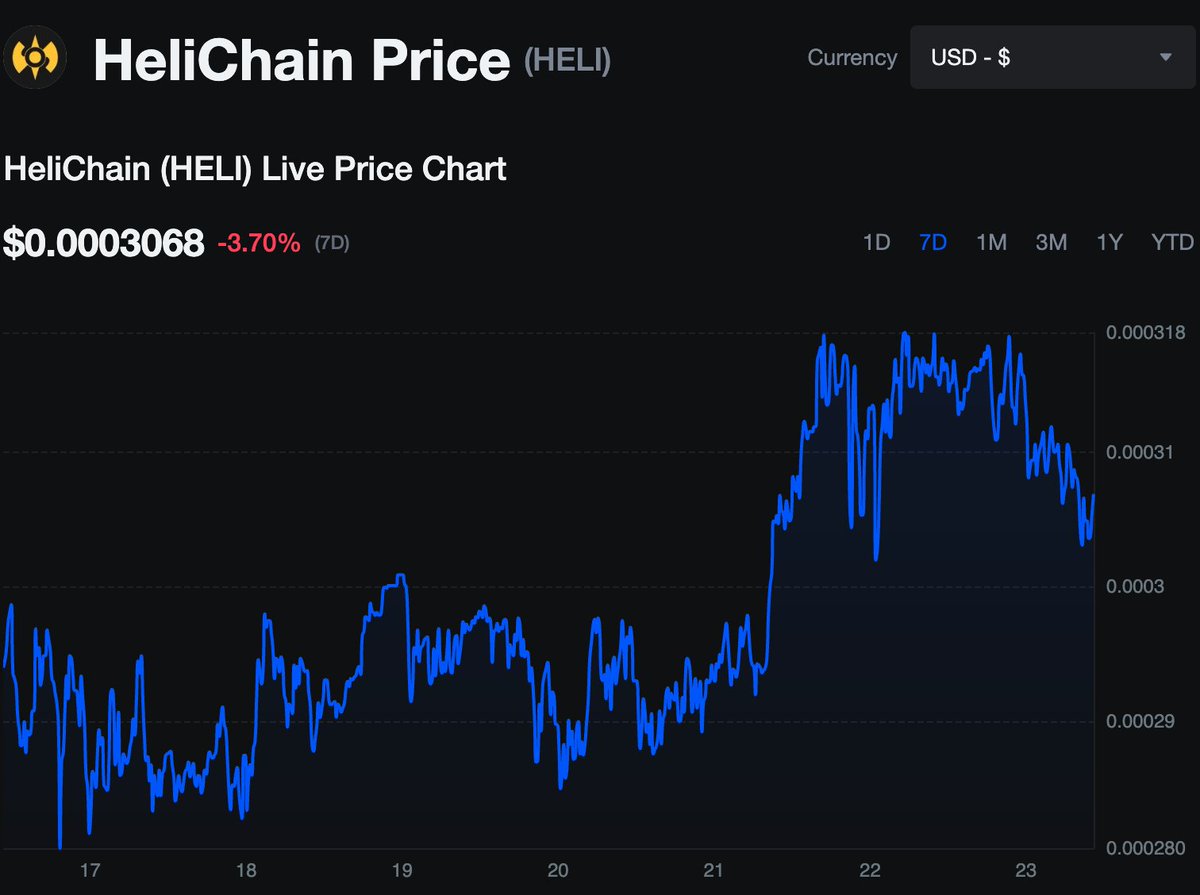Select the 1D time range
This screenshot has width=1200, height=895.
[876, 242]
